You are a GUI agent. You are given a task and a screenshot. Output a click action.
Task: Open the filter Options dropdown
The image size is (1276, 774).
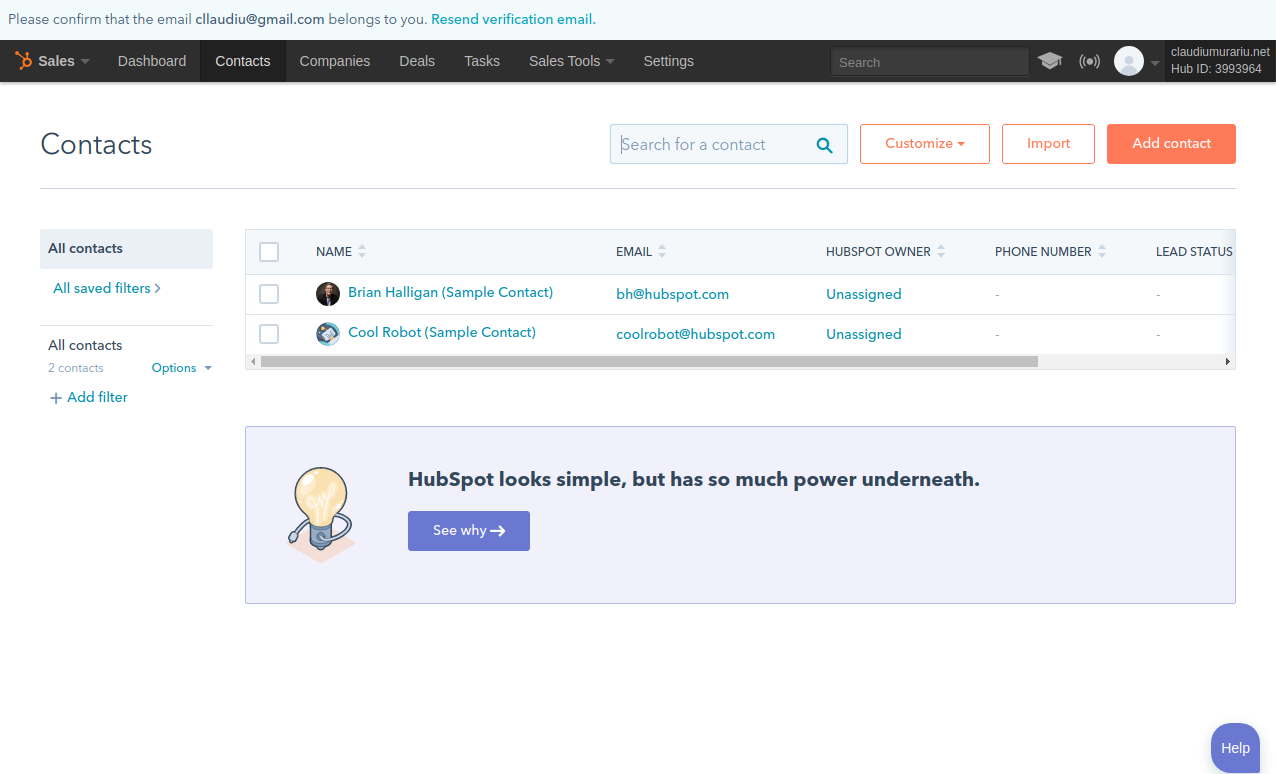pyautogui.click(x=182, y=368)
